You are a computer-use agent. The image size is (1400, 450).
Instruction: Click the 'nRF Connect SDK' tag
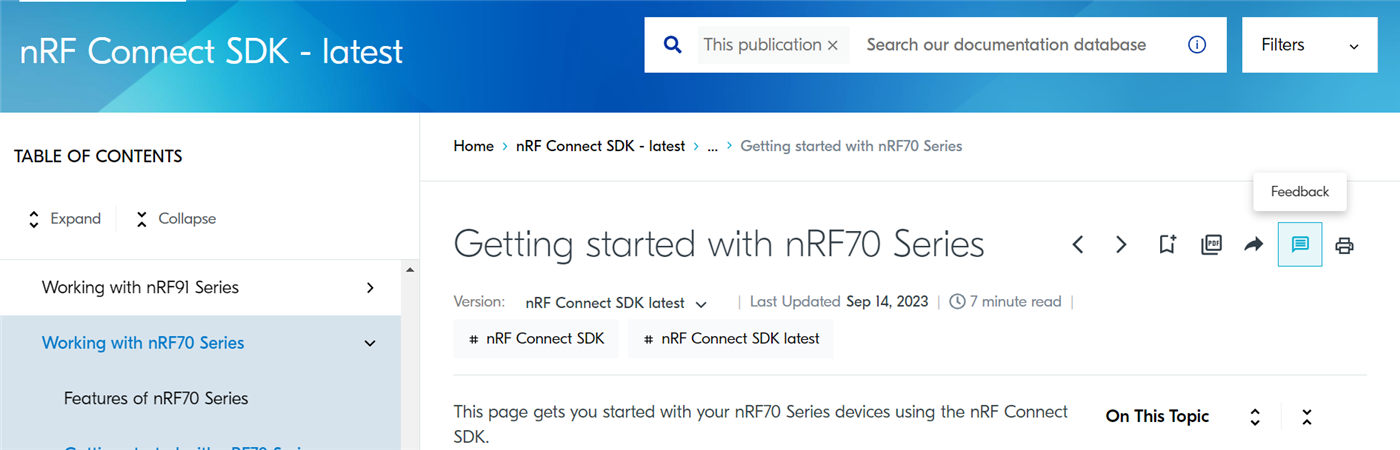(536, 339)
